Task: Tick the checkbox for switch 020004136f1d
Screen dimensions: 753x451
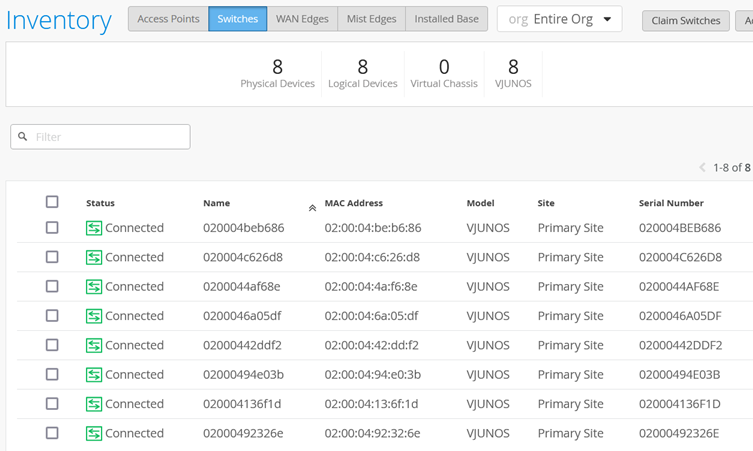Action: [x=52, y=404]
